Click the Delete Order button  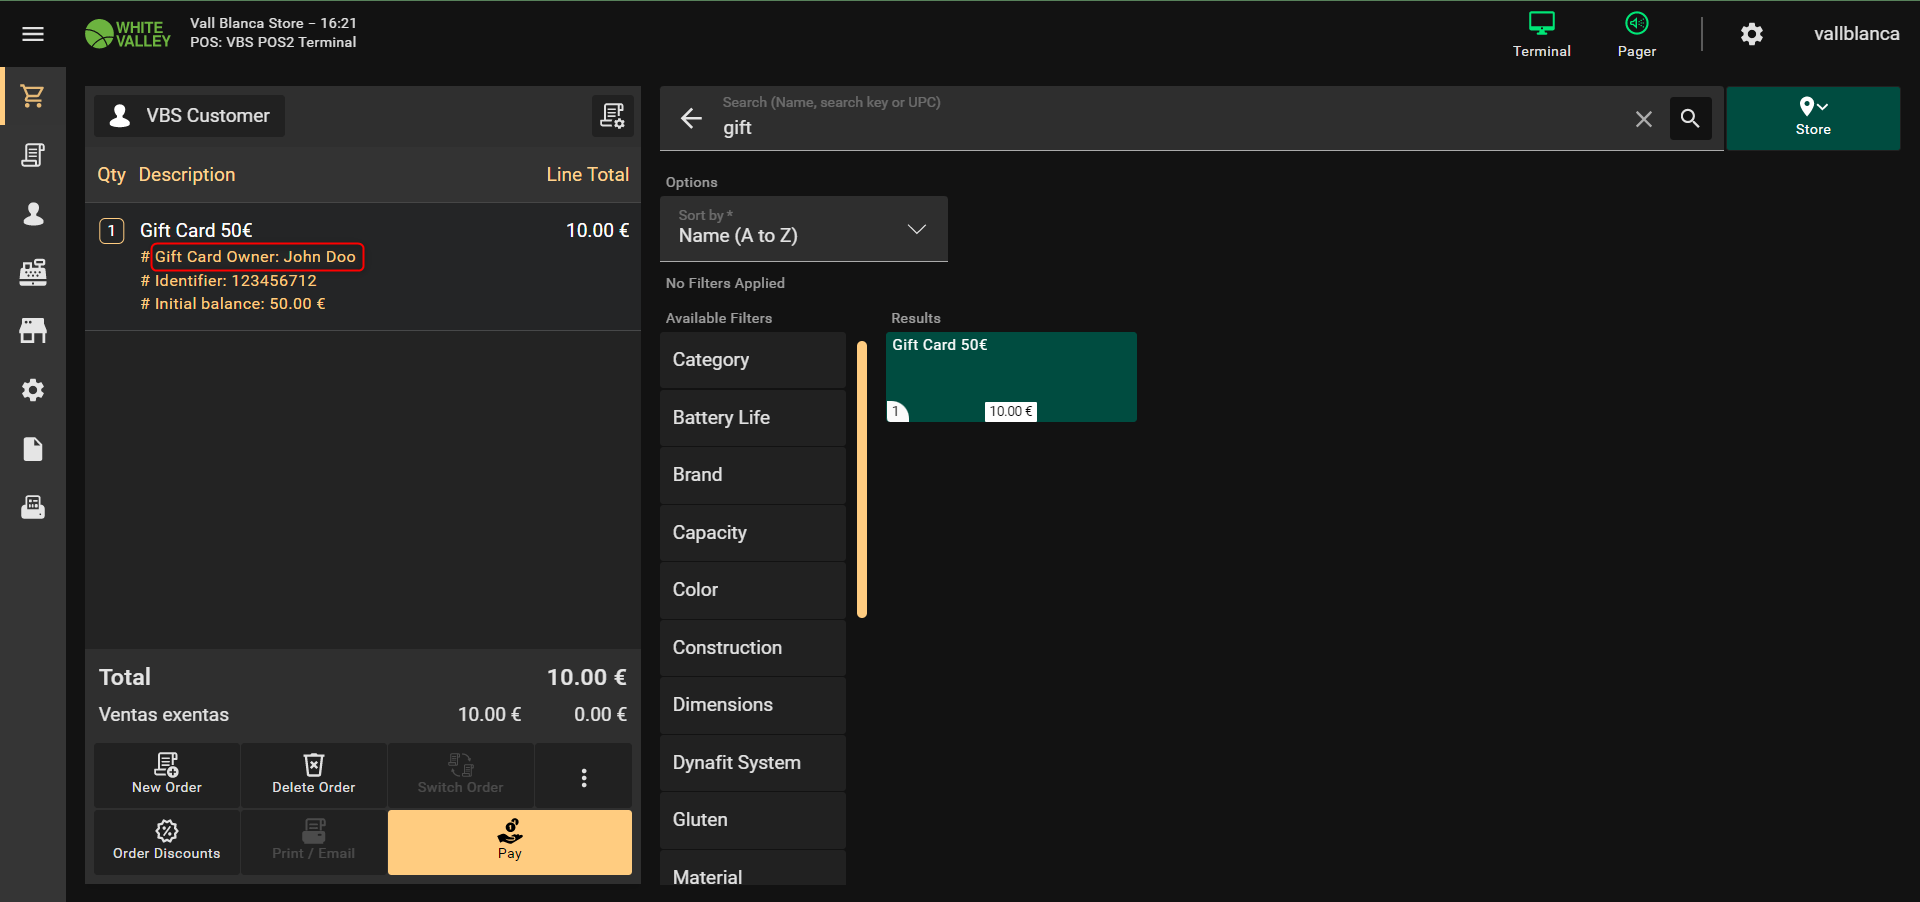(313, 775)
